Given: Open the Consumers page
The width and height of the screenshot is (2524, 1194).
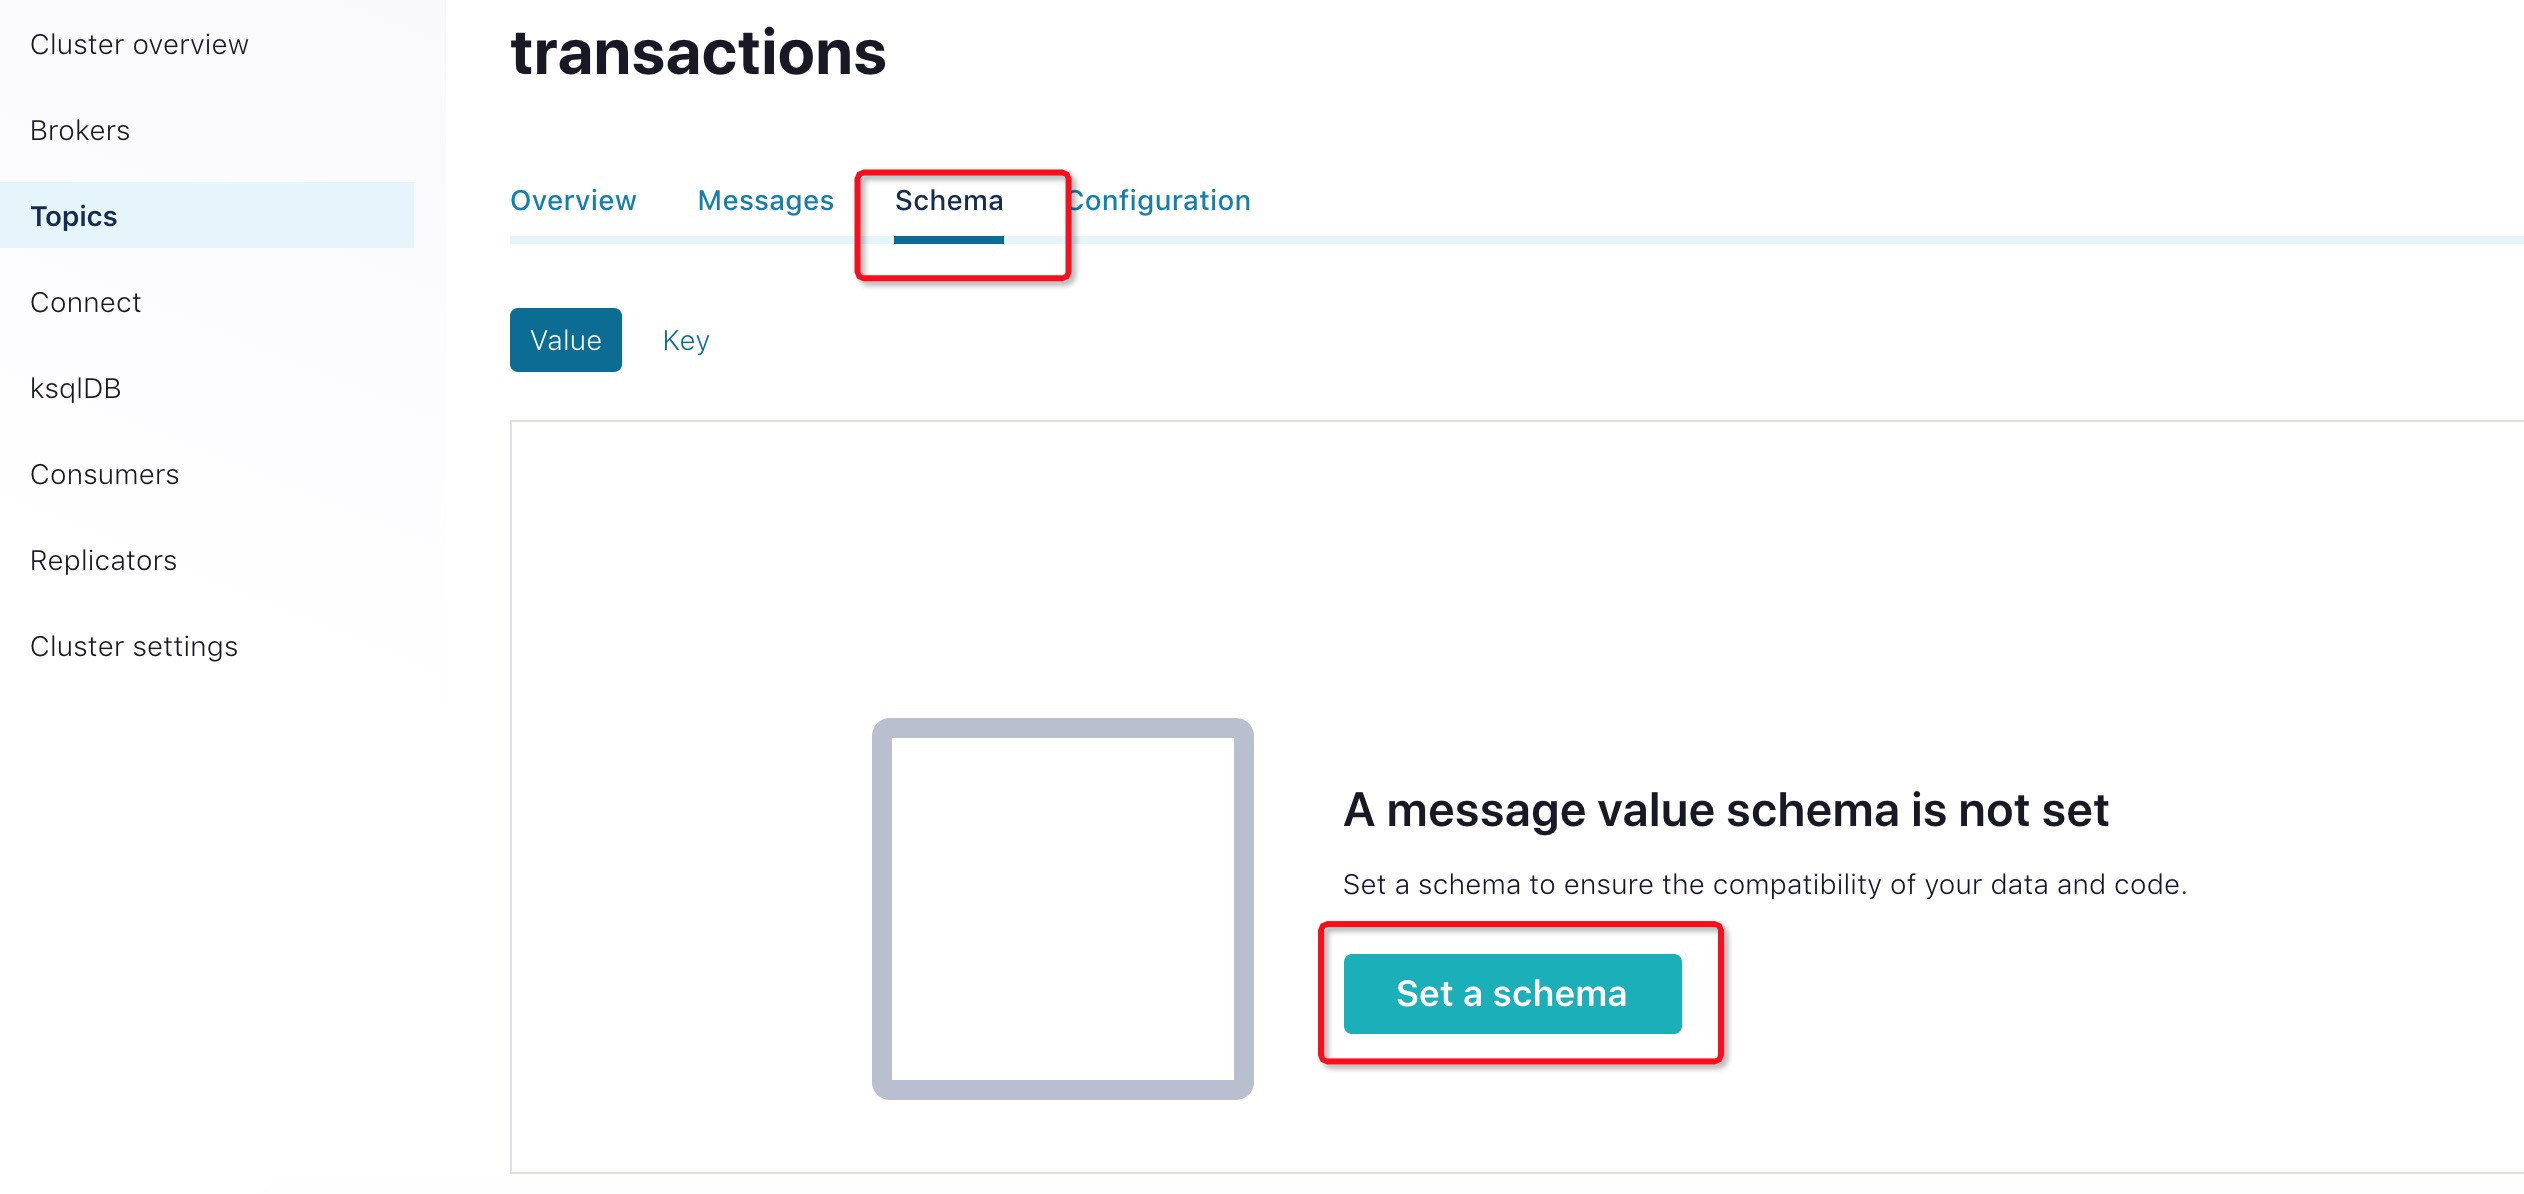Looking at the screenshot, I should [x=104, y=474].
